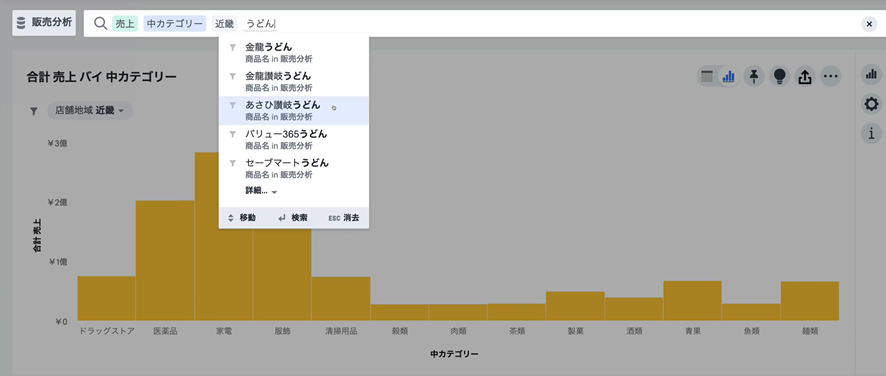886x376 pixels.
Task: Show info panel with i icon
Action: (871, 133)
